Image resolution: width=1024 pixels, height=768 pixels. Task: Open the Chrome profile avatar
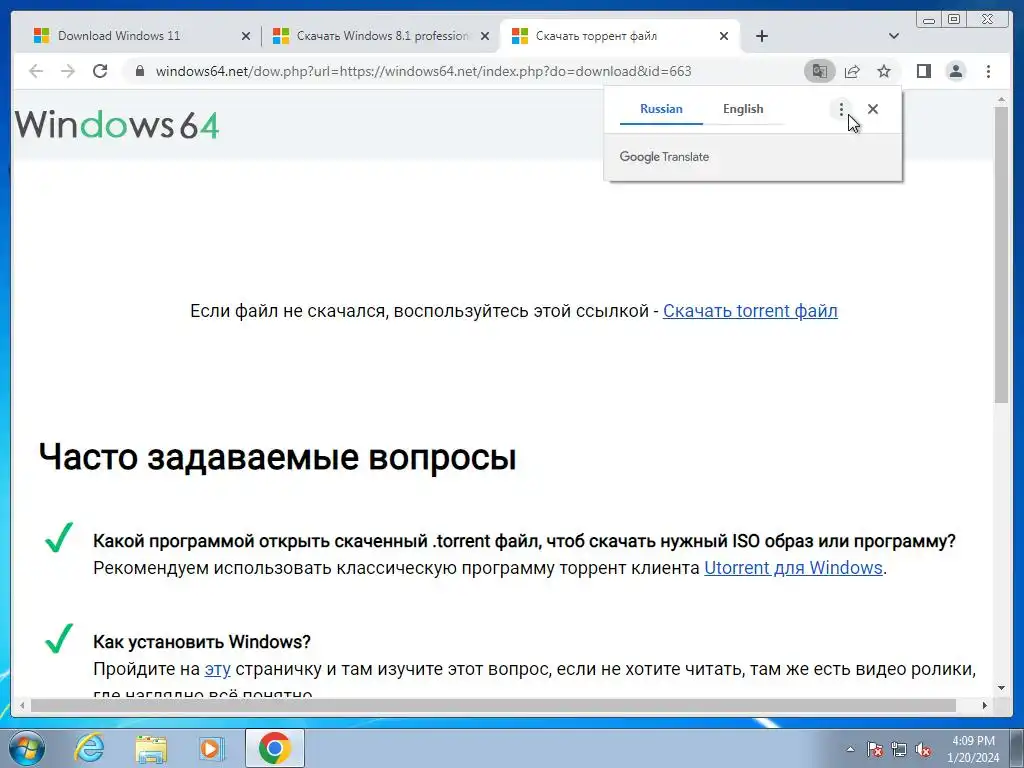(955, 71)
